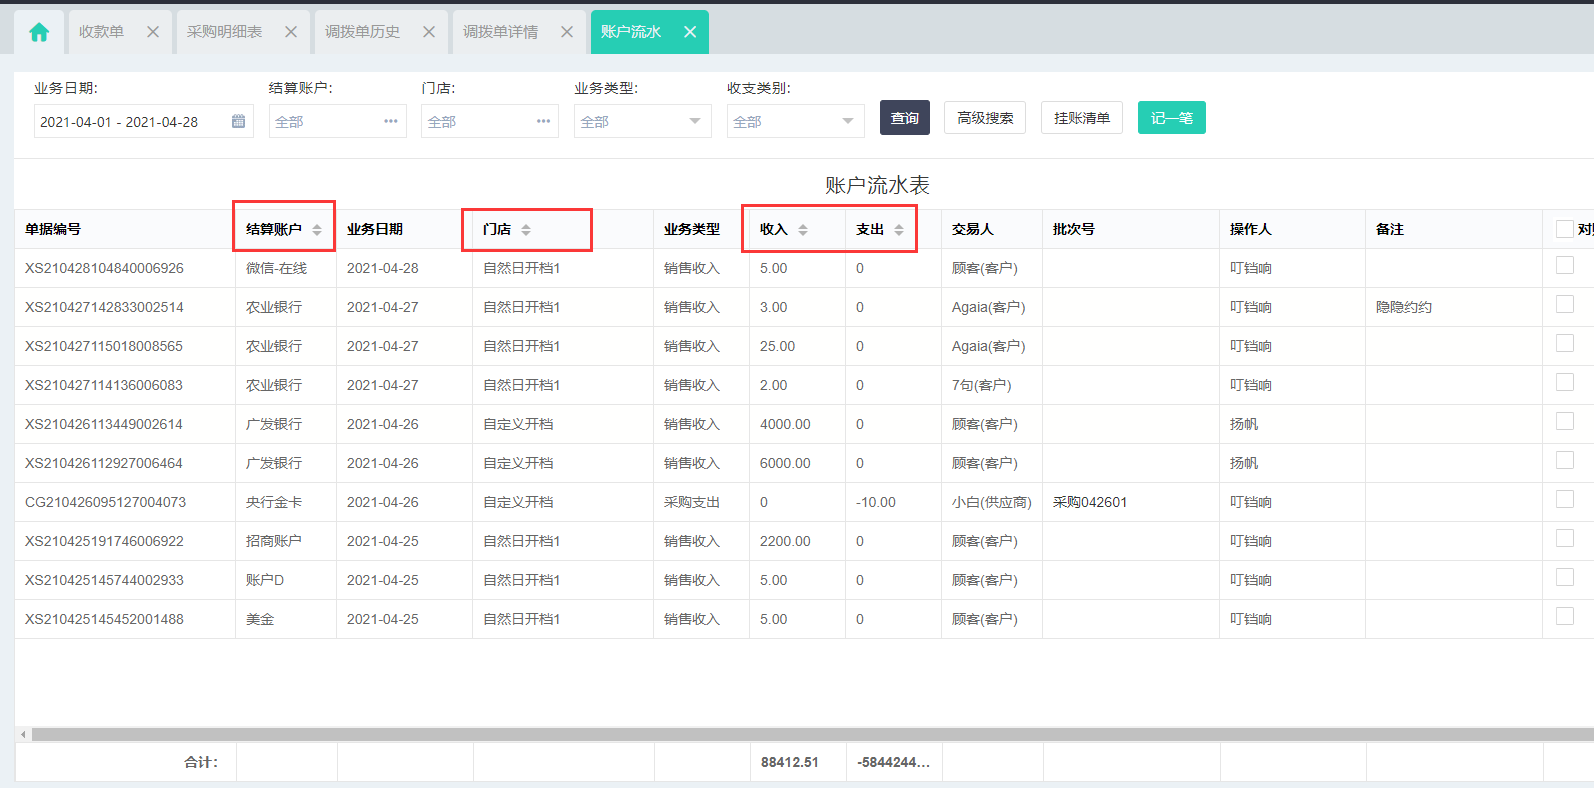Click the 记一笔 button

[1172, 118]
